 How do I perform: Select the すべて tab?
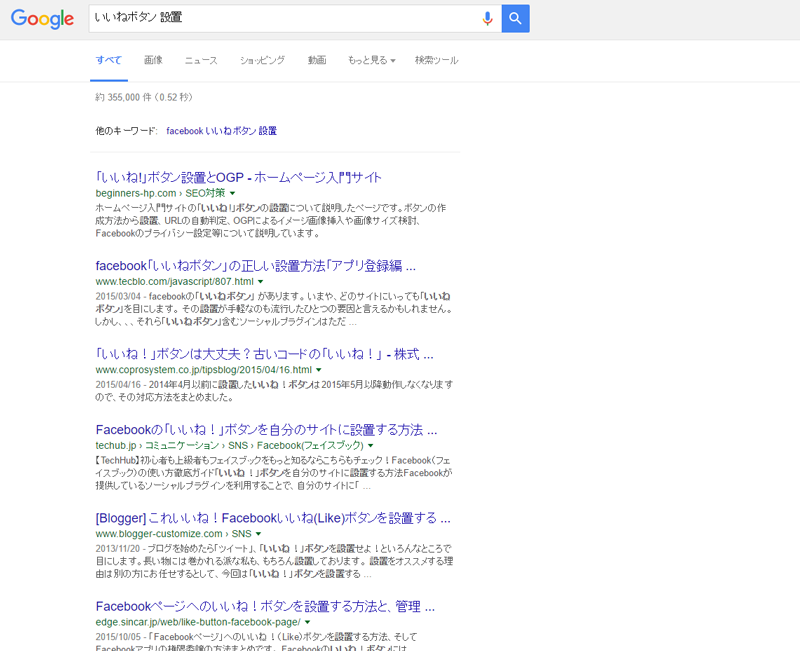click(x=109, y=60)
